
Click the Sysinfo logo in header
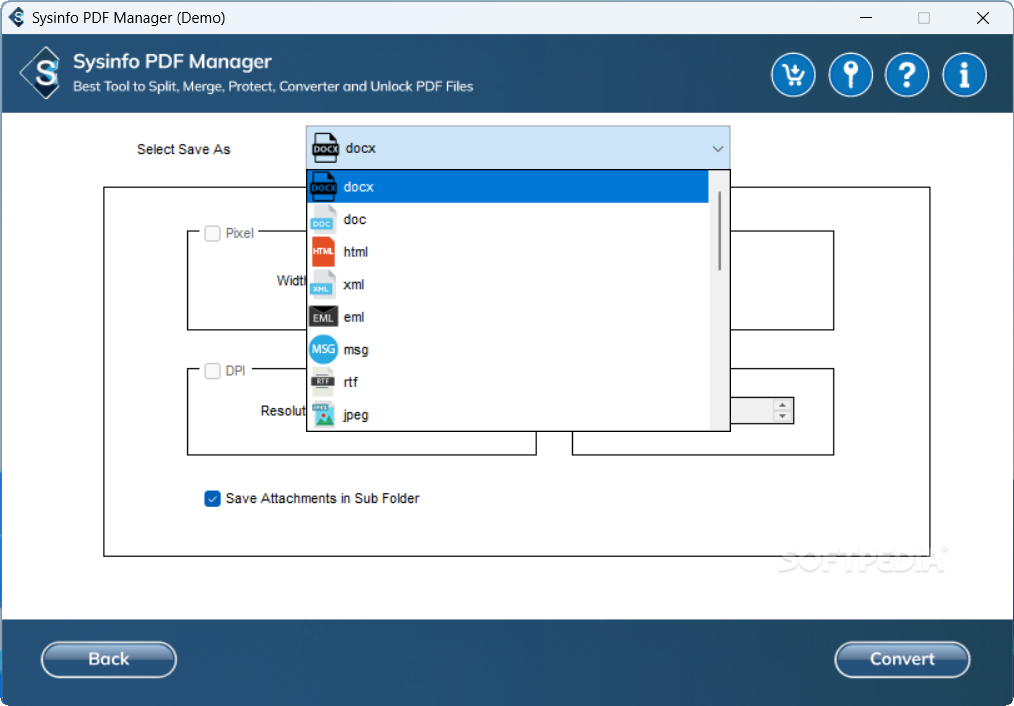click(x=41, y=73)
